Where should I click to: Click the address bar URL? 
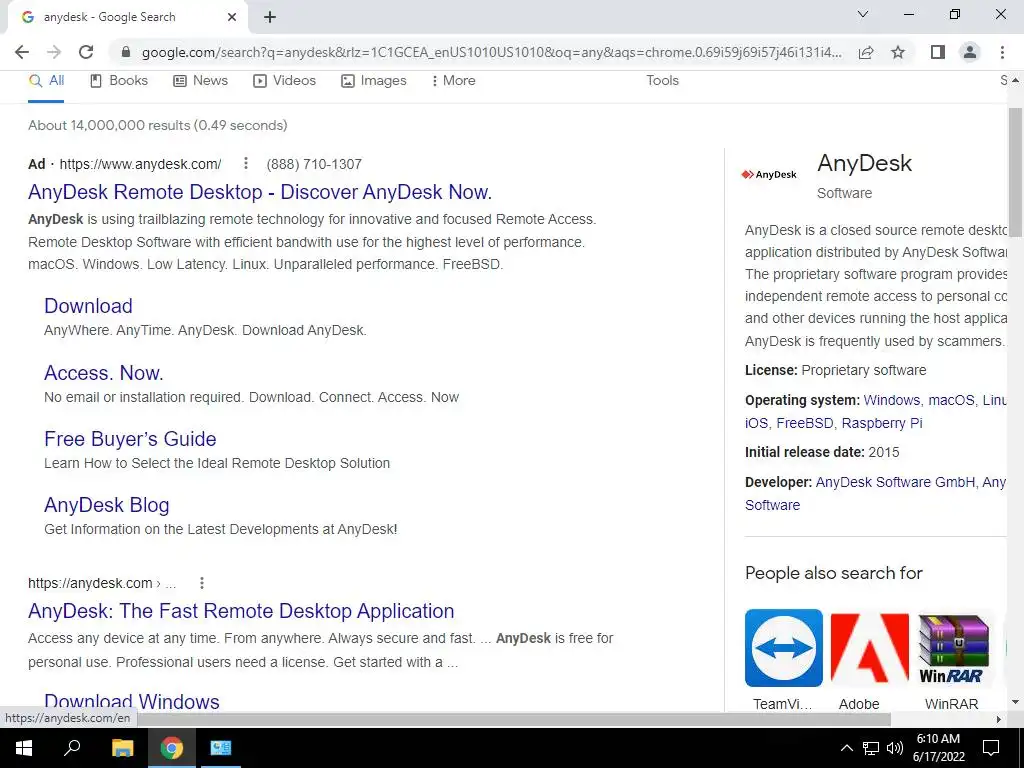(491, 52)
